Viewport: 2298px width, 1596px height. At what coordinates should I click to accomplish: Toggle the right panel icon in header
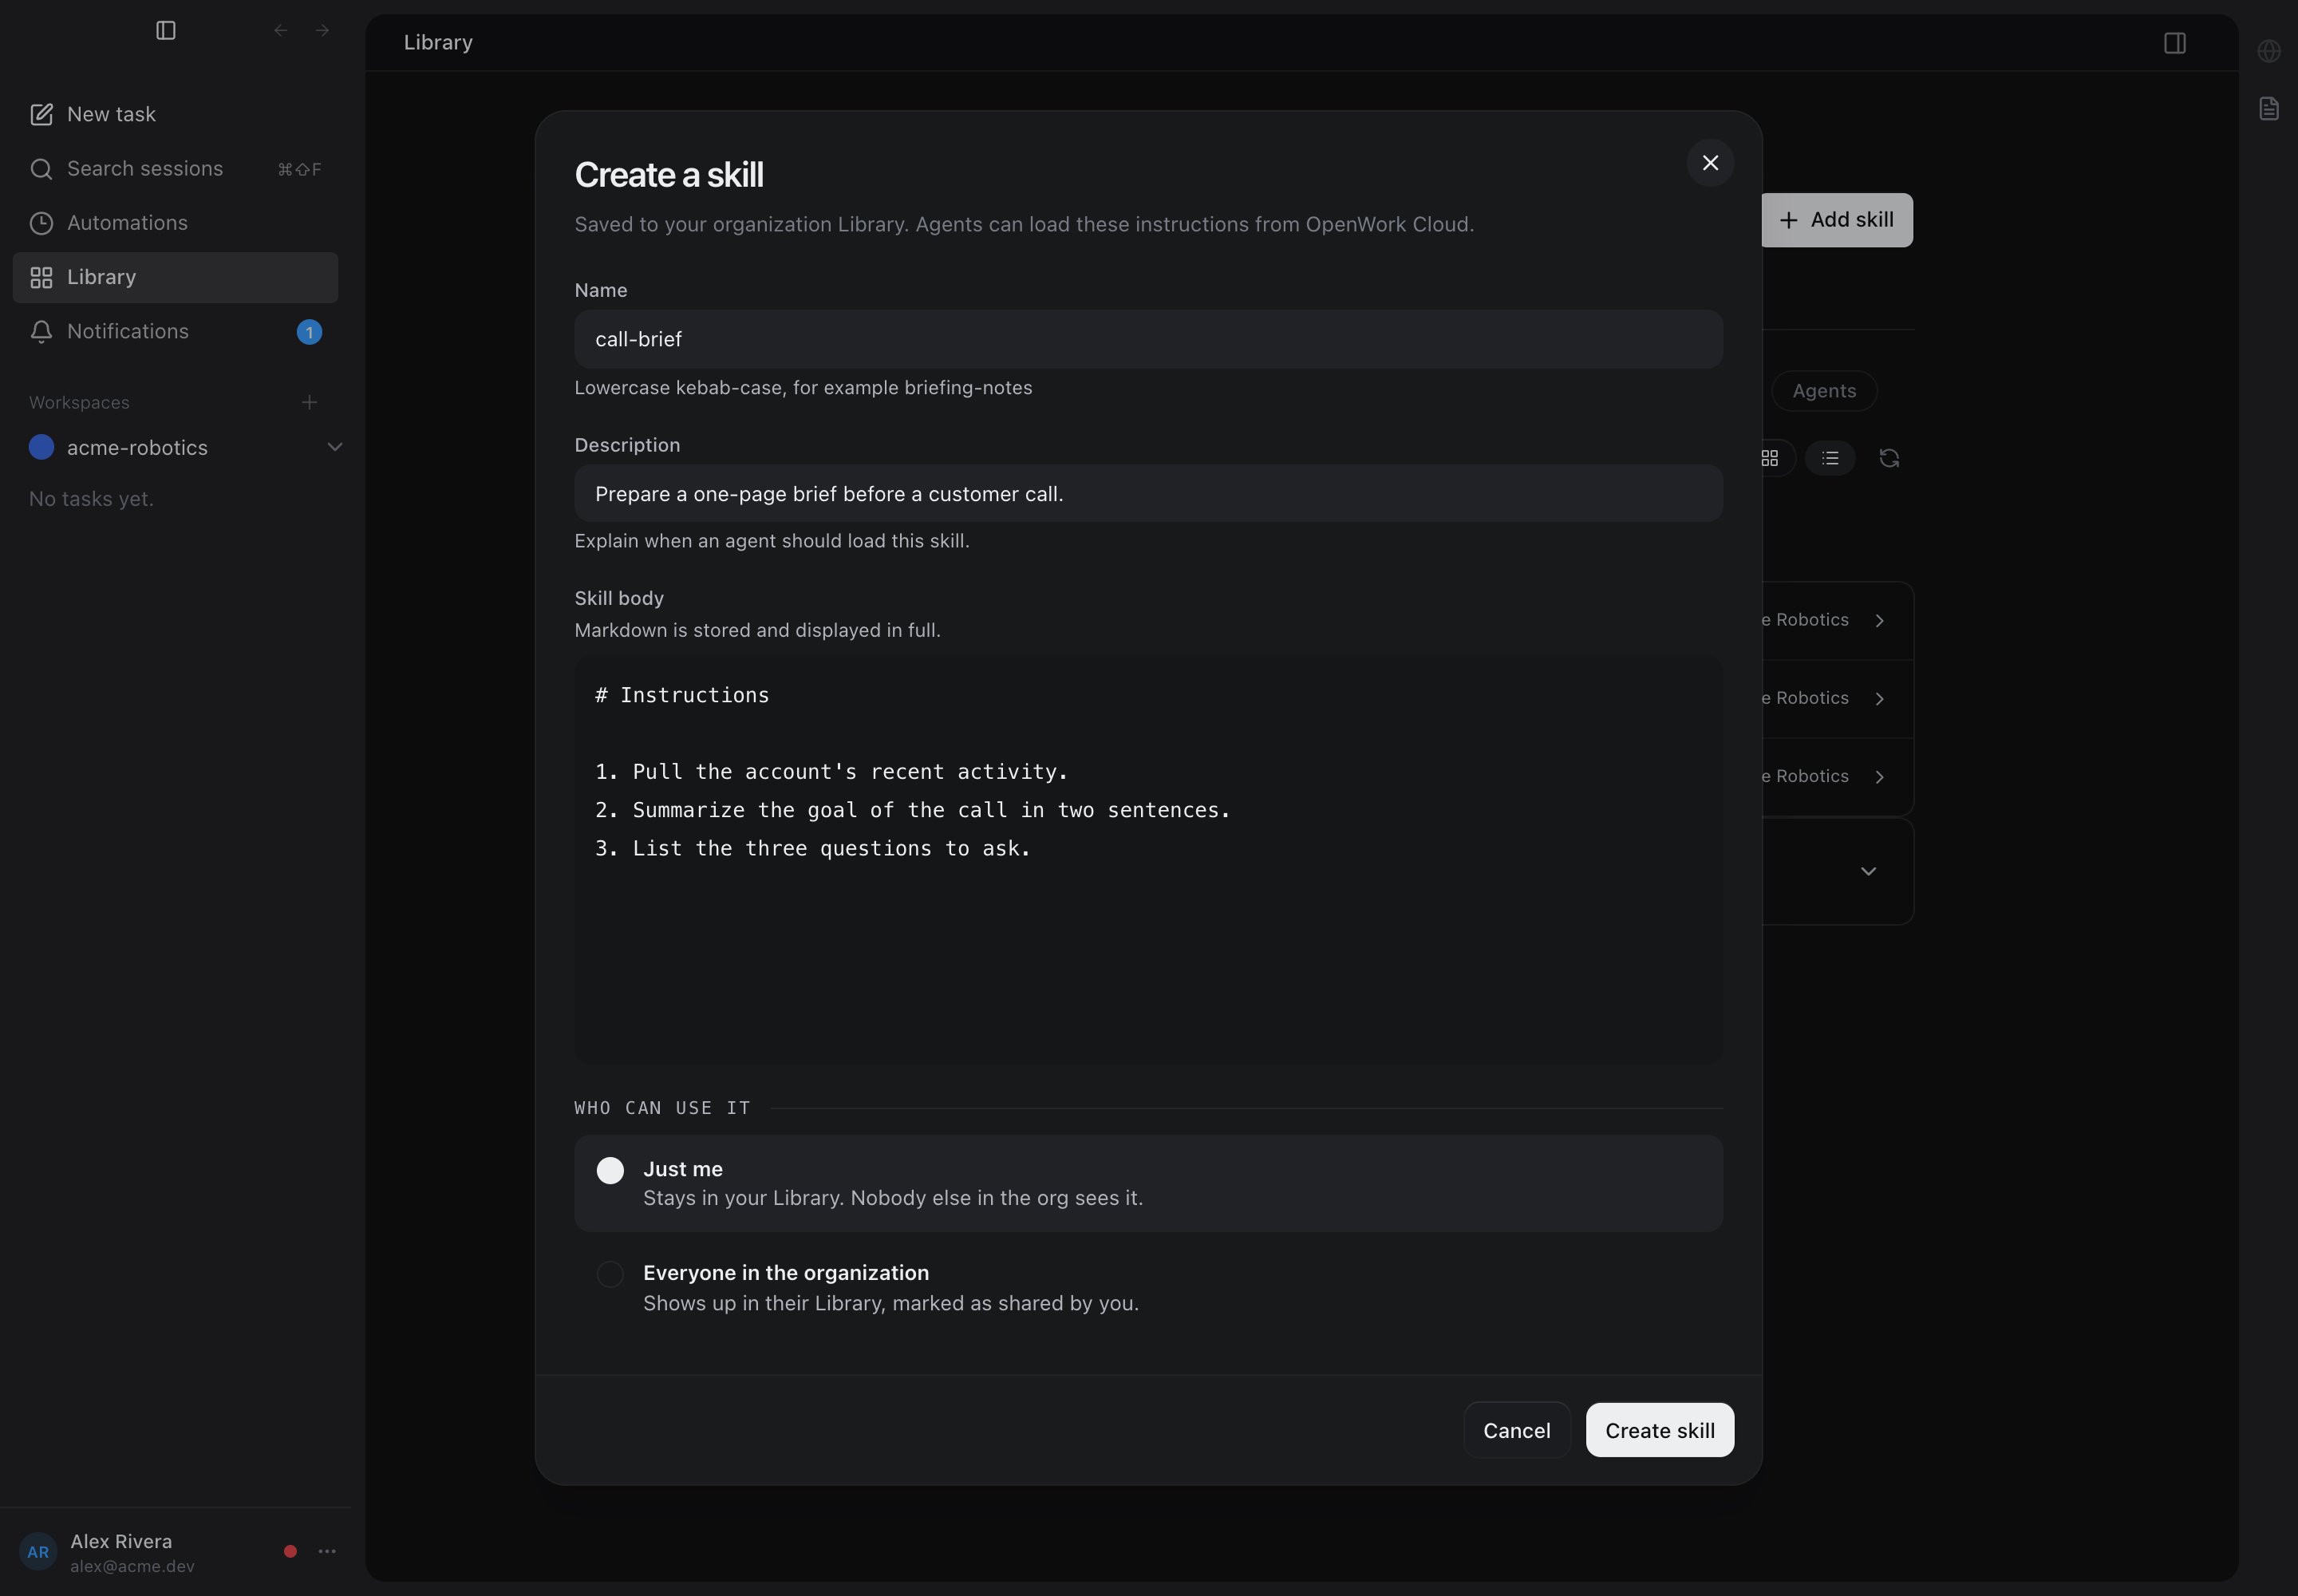point(2174,43)
